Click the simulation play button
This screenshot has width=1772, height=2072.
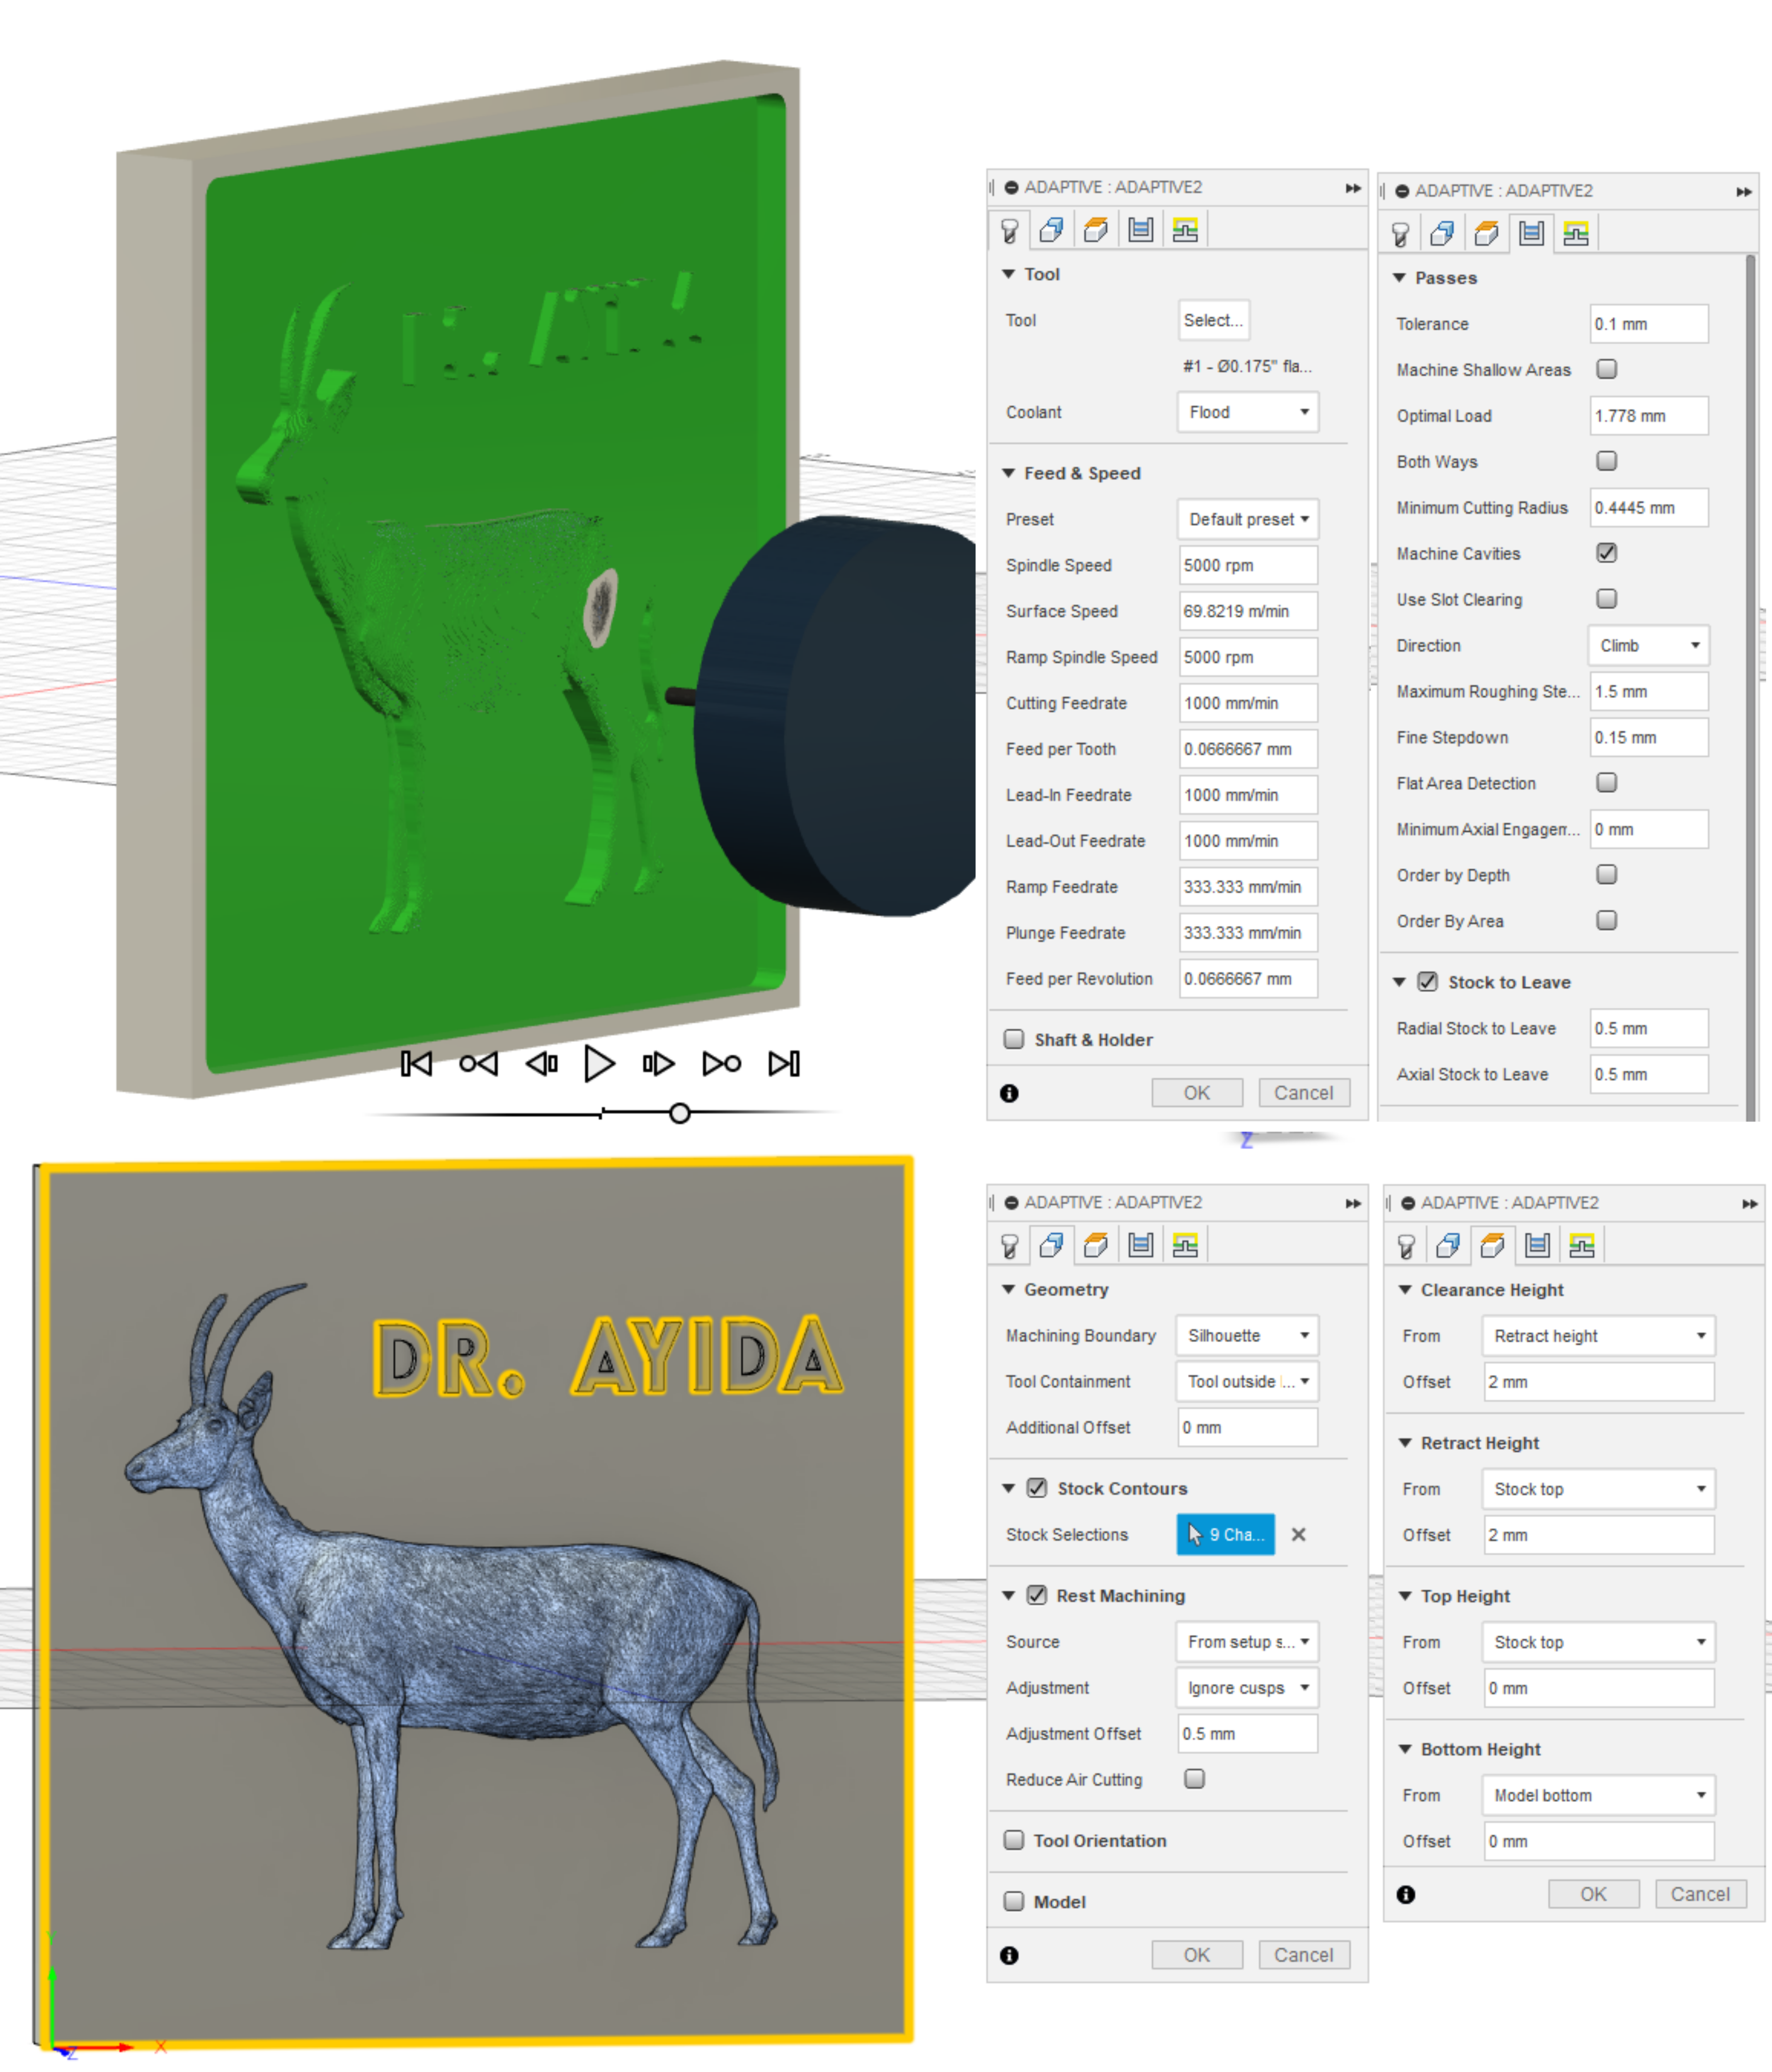click(598, 1063)
